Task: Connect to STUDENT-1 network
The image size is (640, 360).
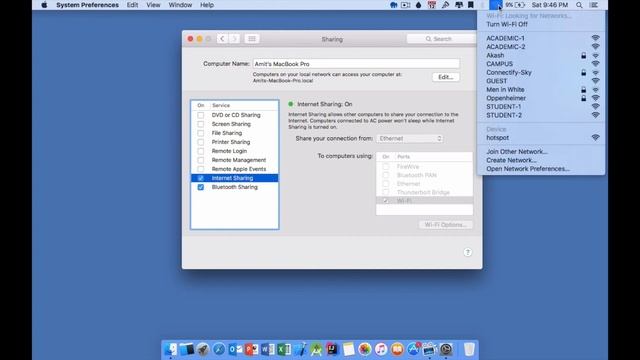Action: click(x=541, y=107)
